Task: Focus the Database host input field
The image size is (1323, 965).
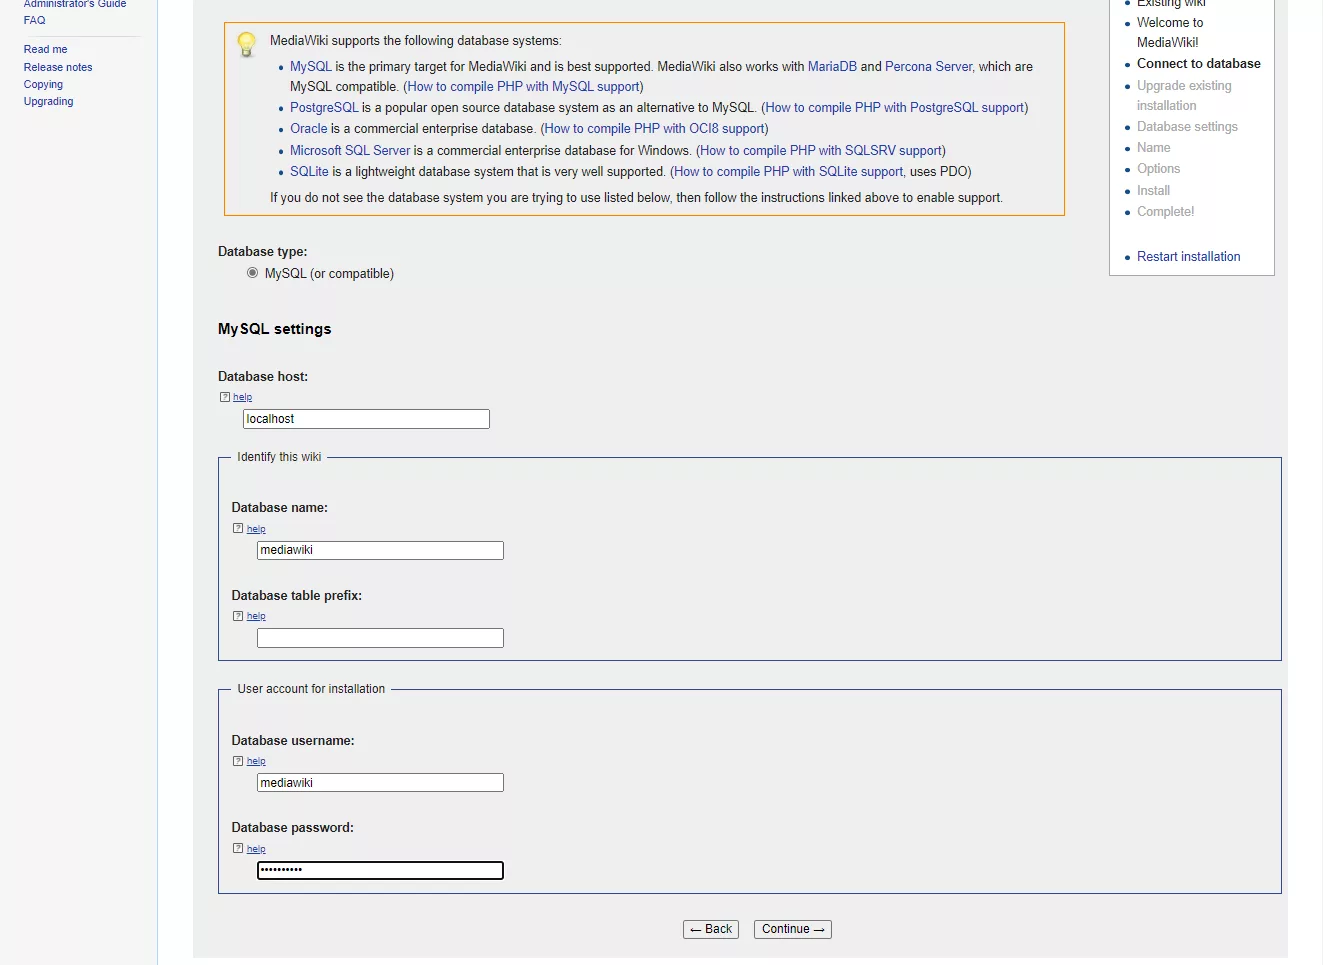Action: 366,419
